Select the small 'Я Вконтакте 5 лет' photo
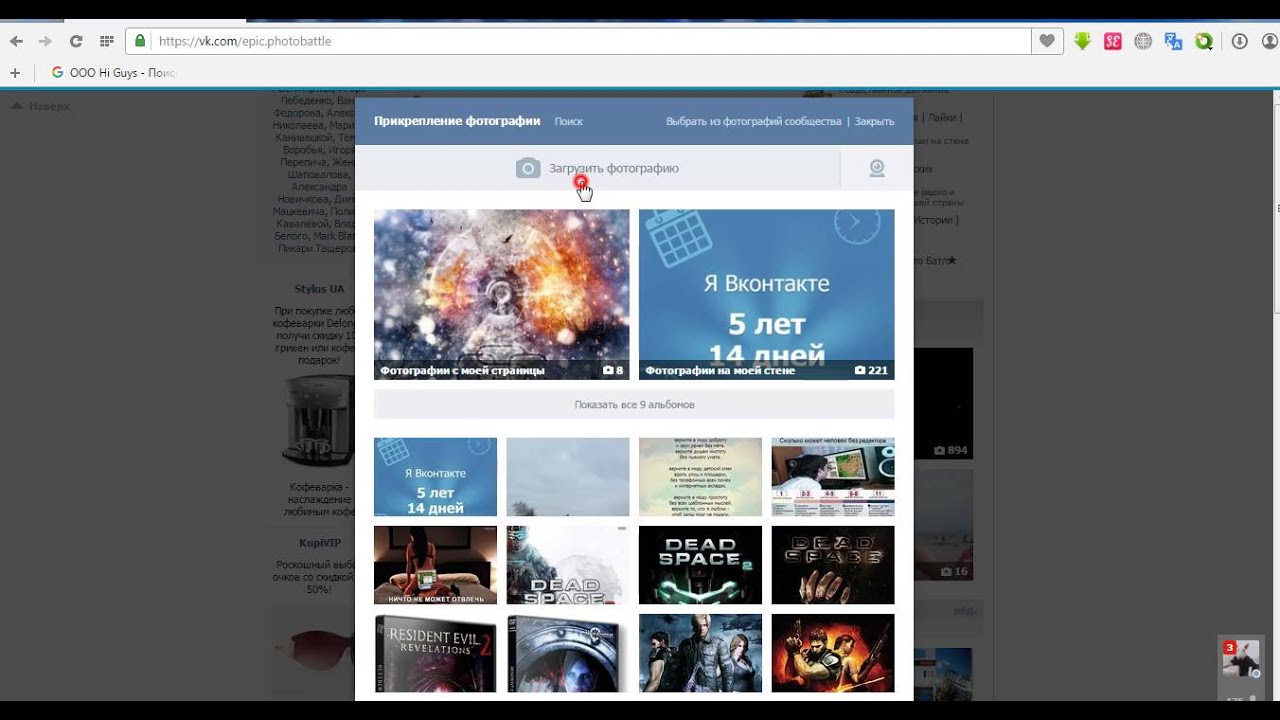The image size is (1280, 720). 435,476
